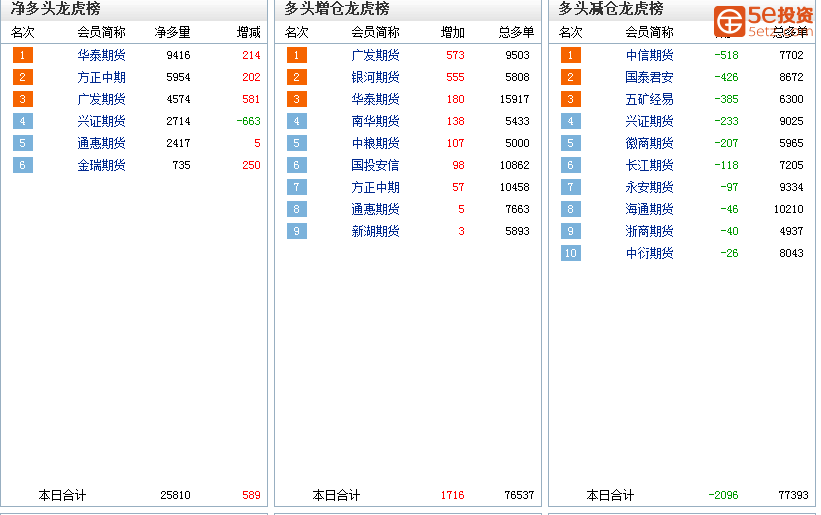The image size is (821, 515).
Task: Open 五矿经易 member link
Action: (649, 99)
